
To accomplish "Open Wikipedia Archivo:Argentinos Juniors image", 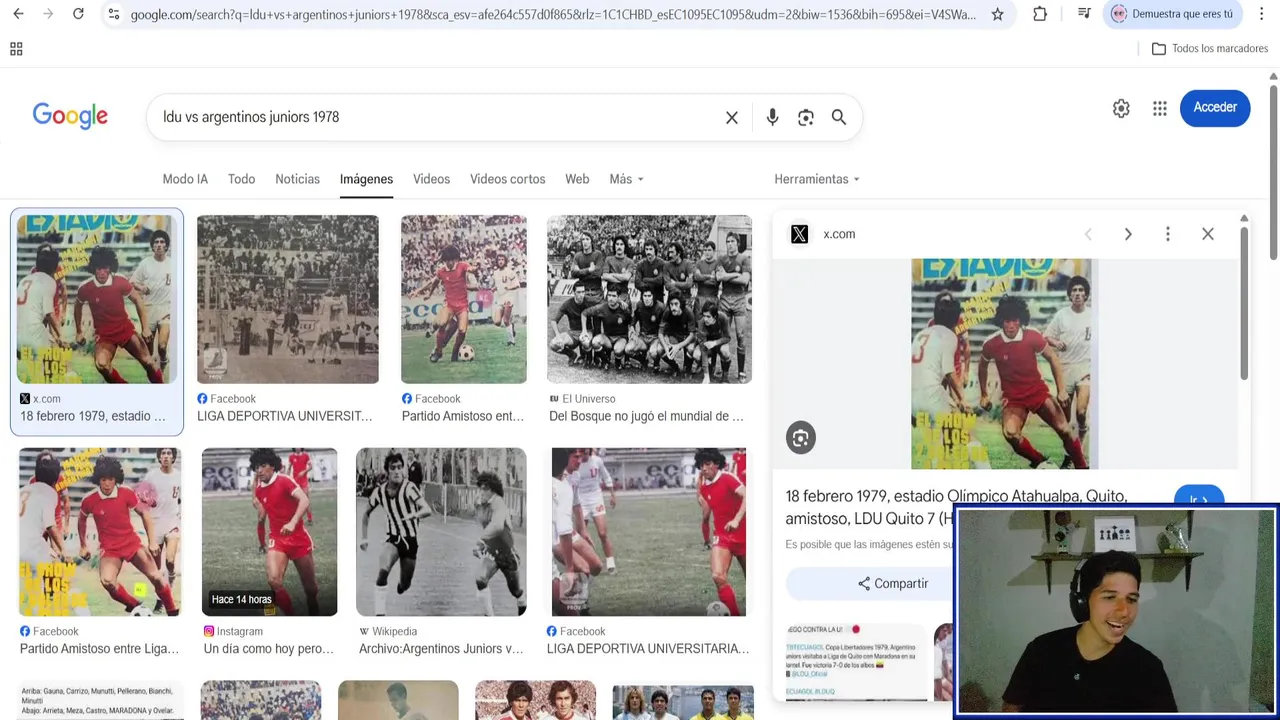I will (441, 532).
